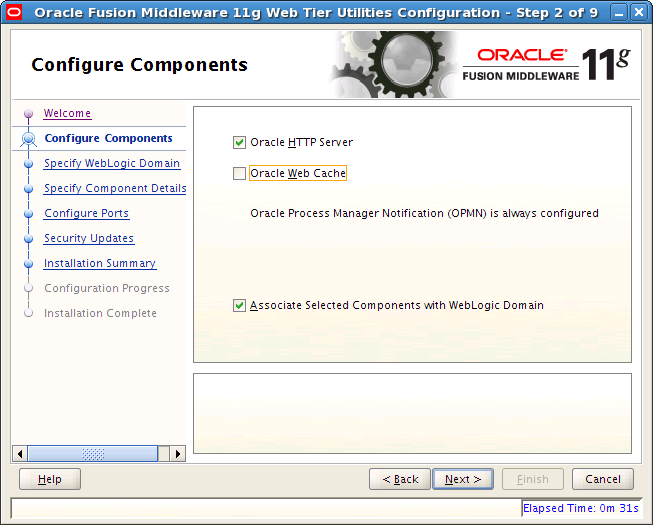
Task: Return to the Welcome step link
Action: point(67,113)
